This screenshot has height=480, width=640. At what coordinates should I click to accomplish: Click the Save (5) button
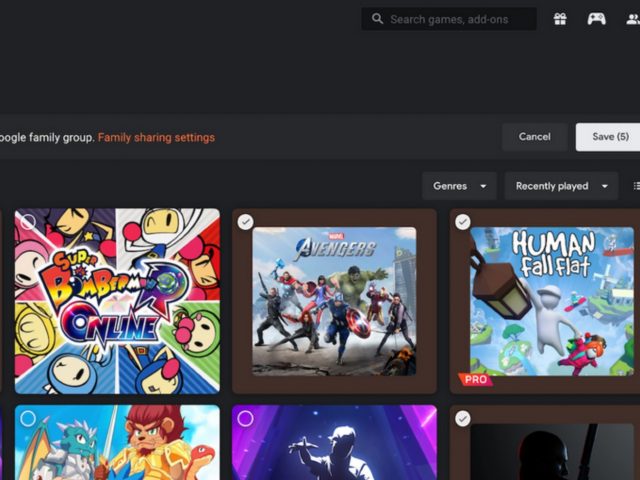tap(609, 137)
